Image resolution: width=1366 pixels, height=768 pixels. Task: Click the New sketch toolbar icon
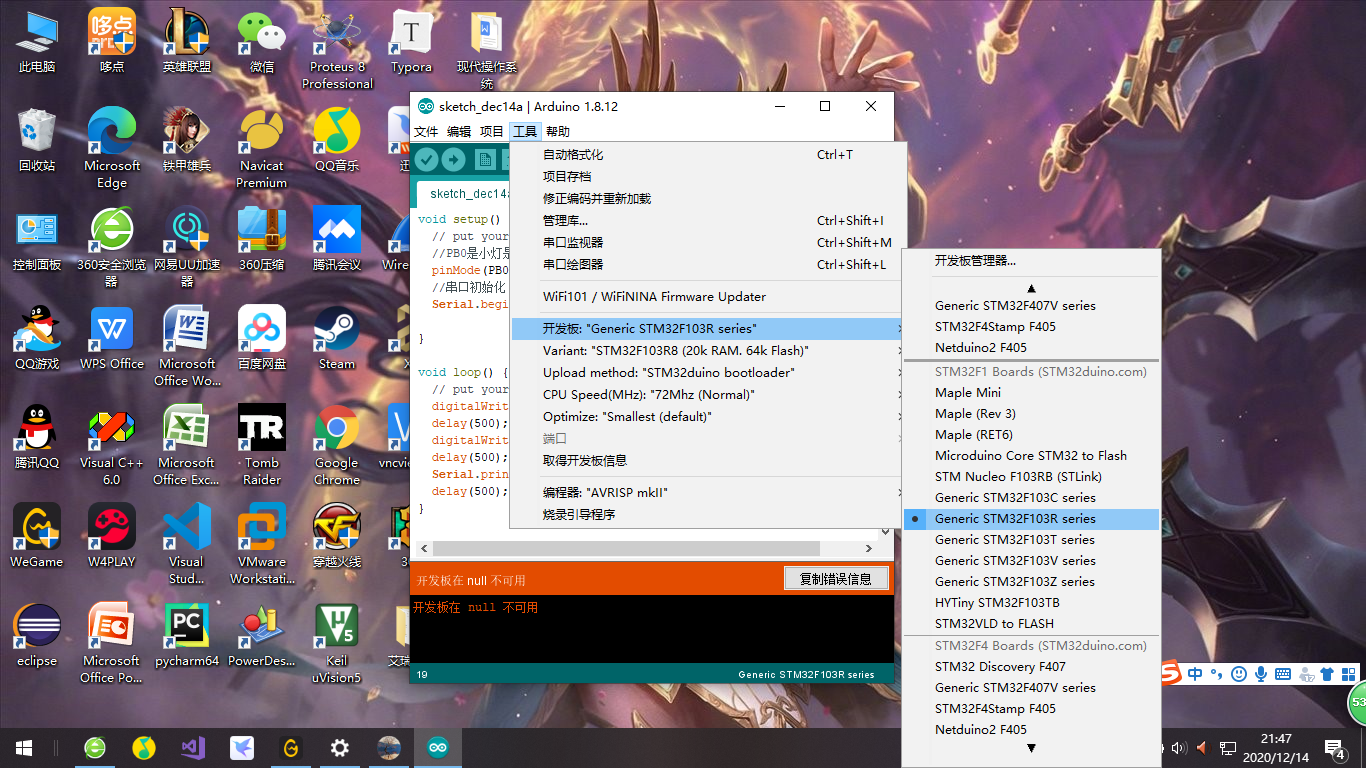point(485,160)
